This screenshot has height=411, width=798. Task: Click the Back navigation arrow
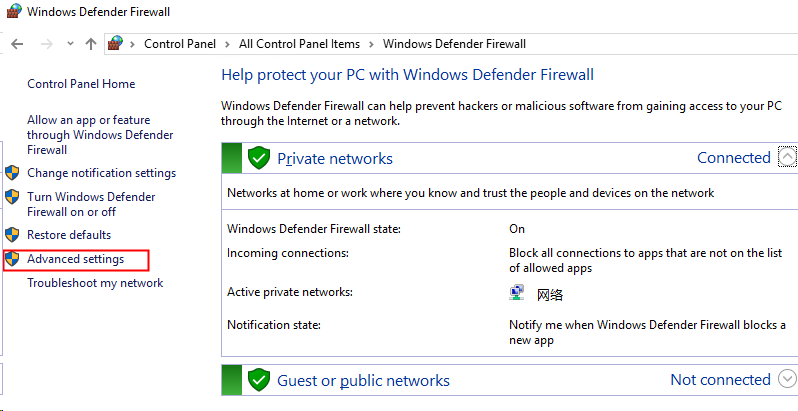click(17, 44)
